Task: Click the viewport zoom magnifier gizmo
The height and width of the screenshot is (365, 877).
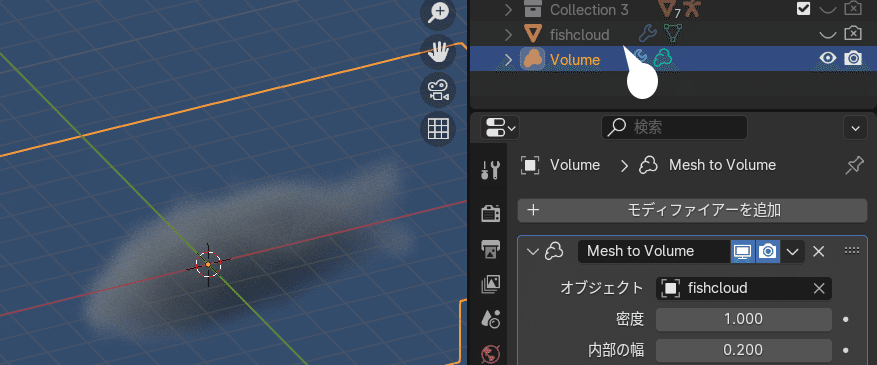Action: click(439, 13)
